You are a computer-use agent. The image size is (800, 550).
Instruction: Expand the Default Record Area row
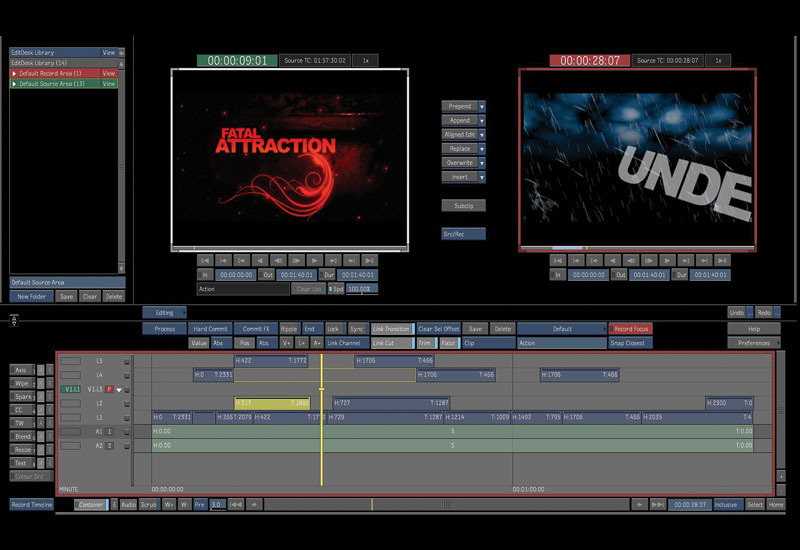pos(14,73)
